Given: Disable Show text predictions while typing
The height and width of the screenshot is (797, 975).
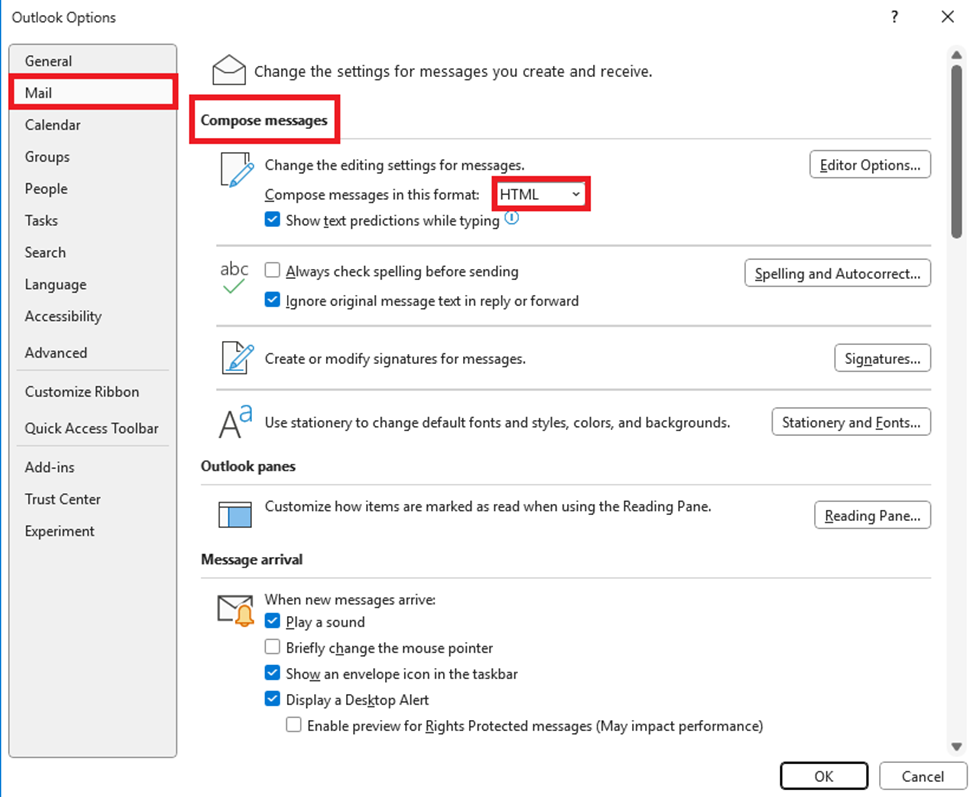Looking at the screenshot, I should (x=272, y=220).
